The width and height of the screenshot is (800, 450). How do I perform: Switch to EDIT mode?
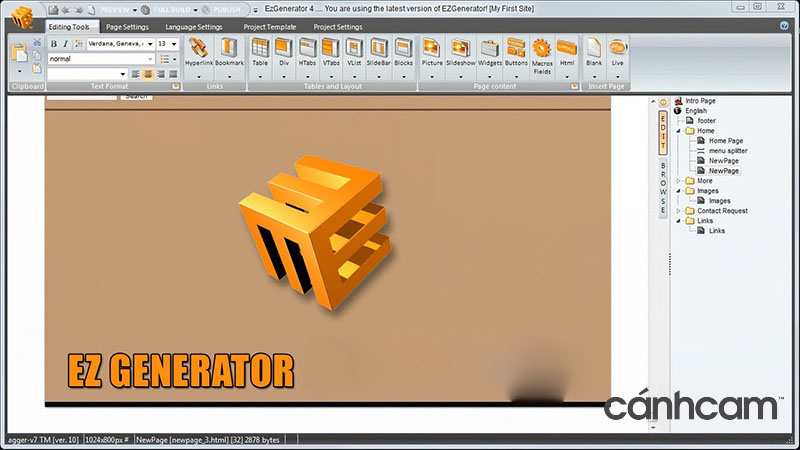tap(663, 132)
